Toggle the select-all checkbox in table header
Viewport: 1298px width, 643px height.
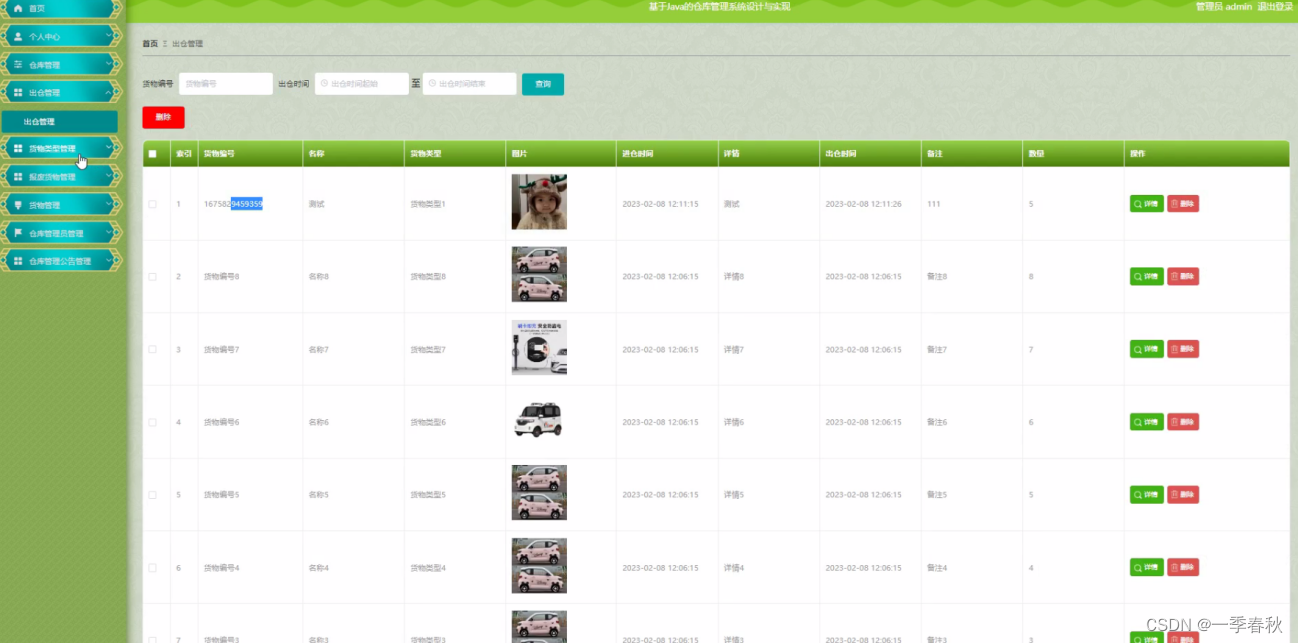coord(152,154)
